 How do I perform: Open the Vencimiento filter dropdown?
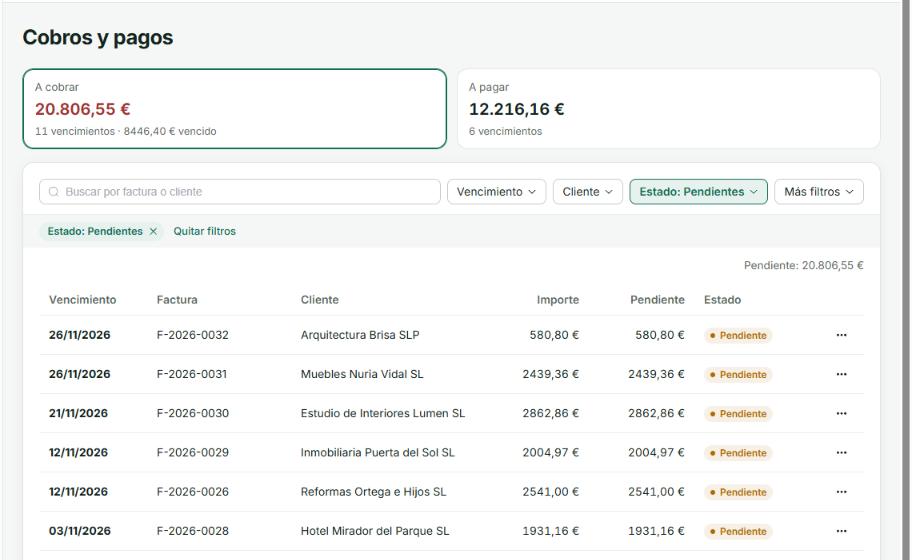pos(496,192)
